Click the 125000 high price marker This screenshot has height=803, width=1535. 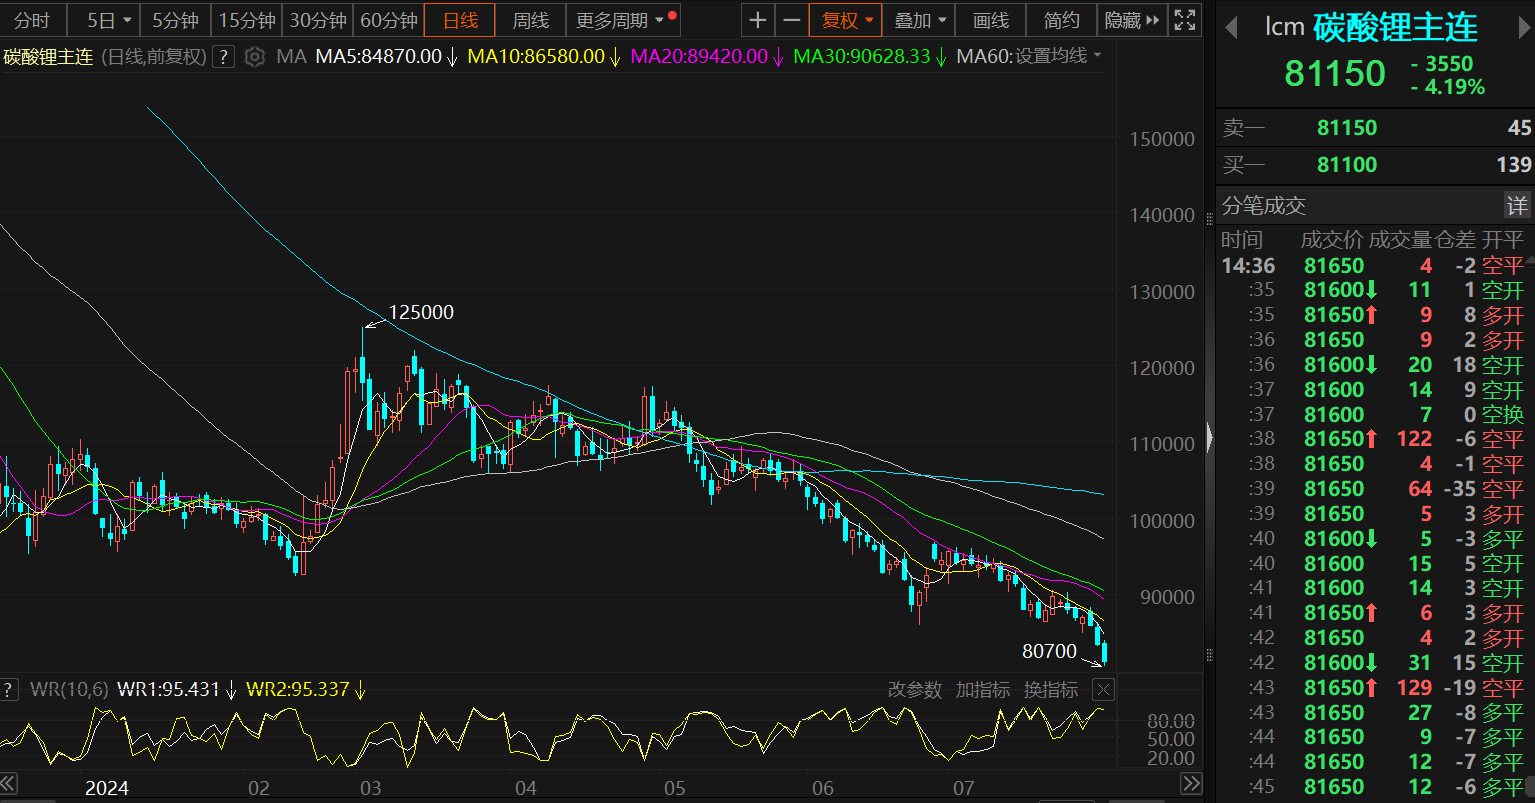(421, 313)
